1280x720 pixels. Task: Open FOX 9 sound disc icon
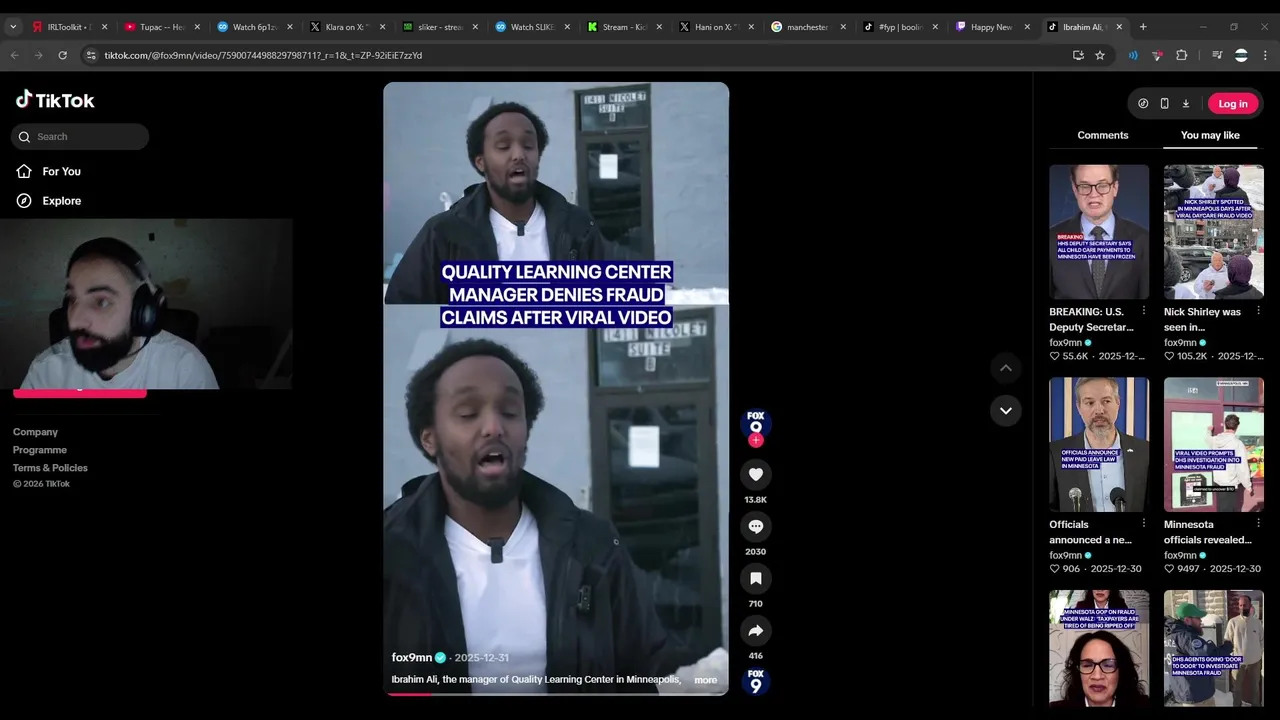point(756,681)
